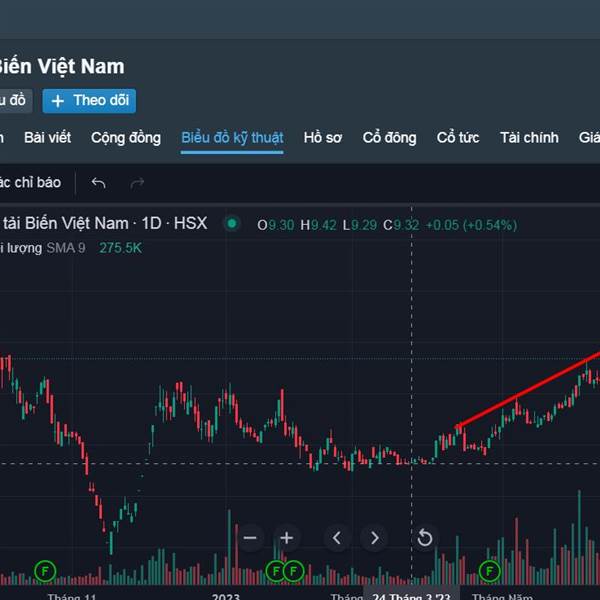Open the Cộng đồng tab
Viewport: 600px width, 600px height.
pyautogui.click(x=126, y=138)
